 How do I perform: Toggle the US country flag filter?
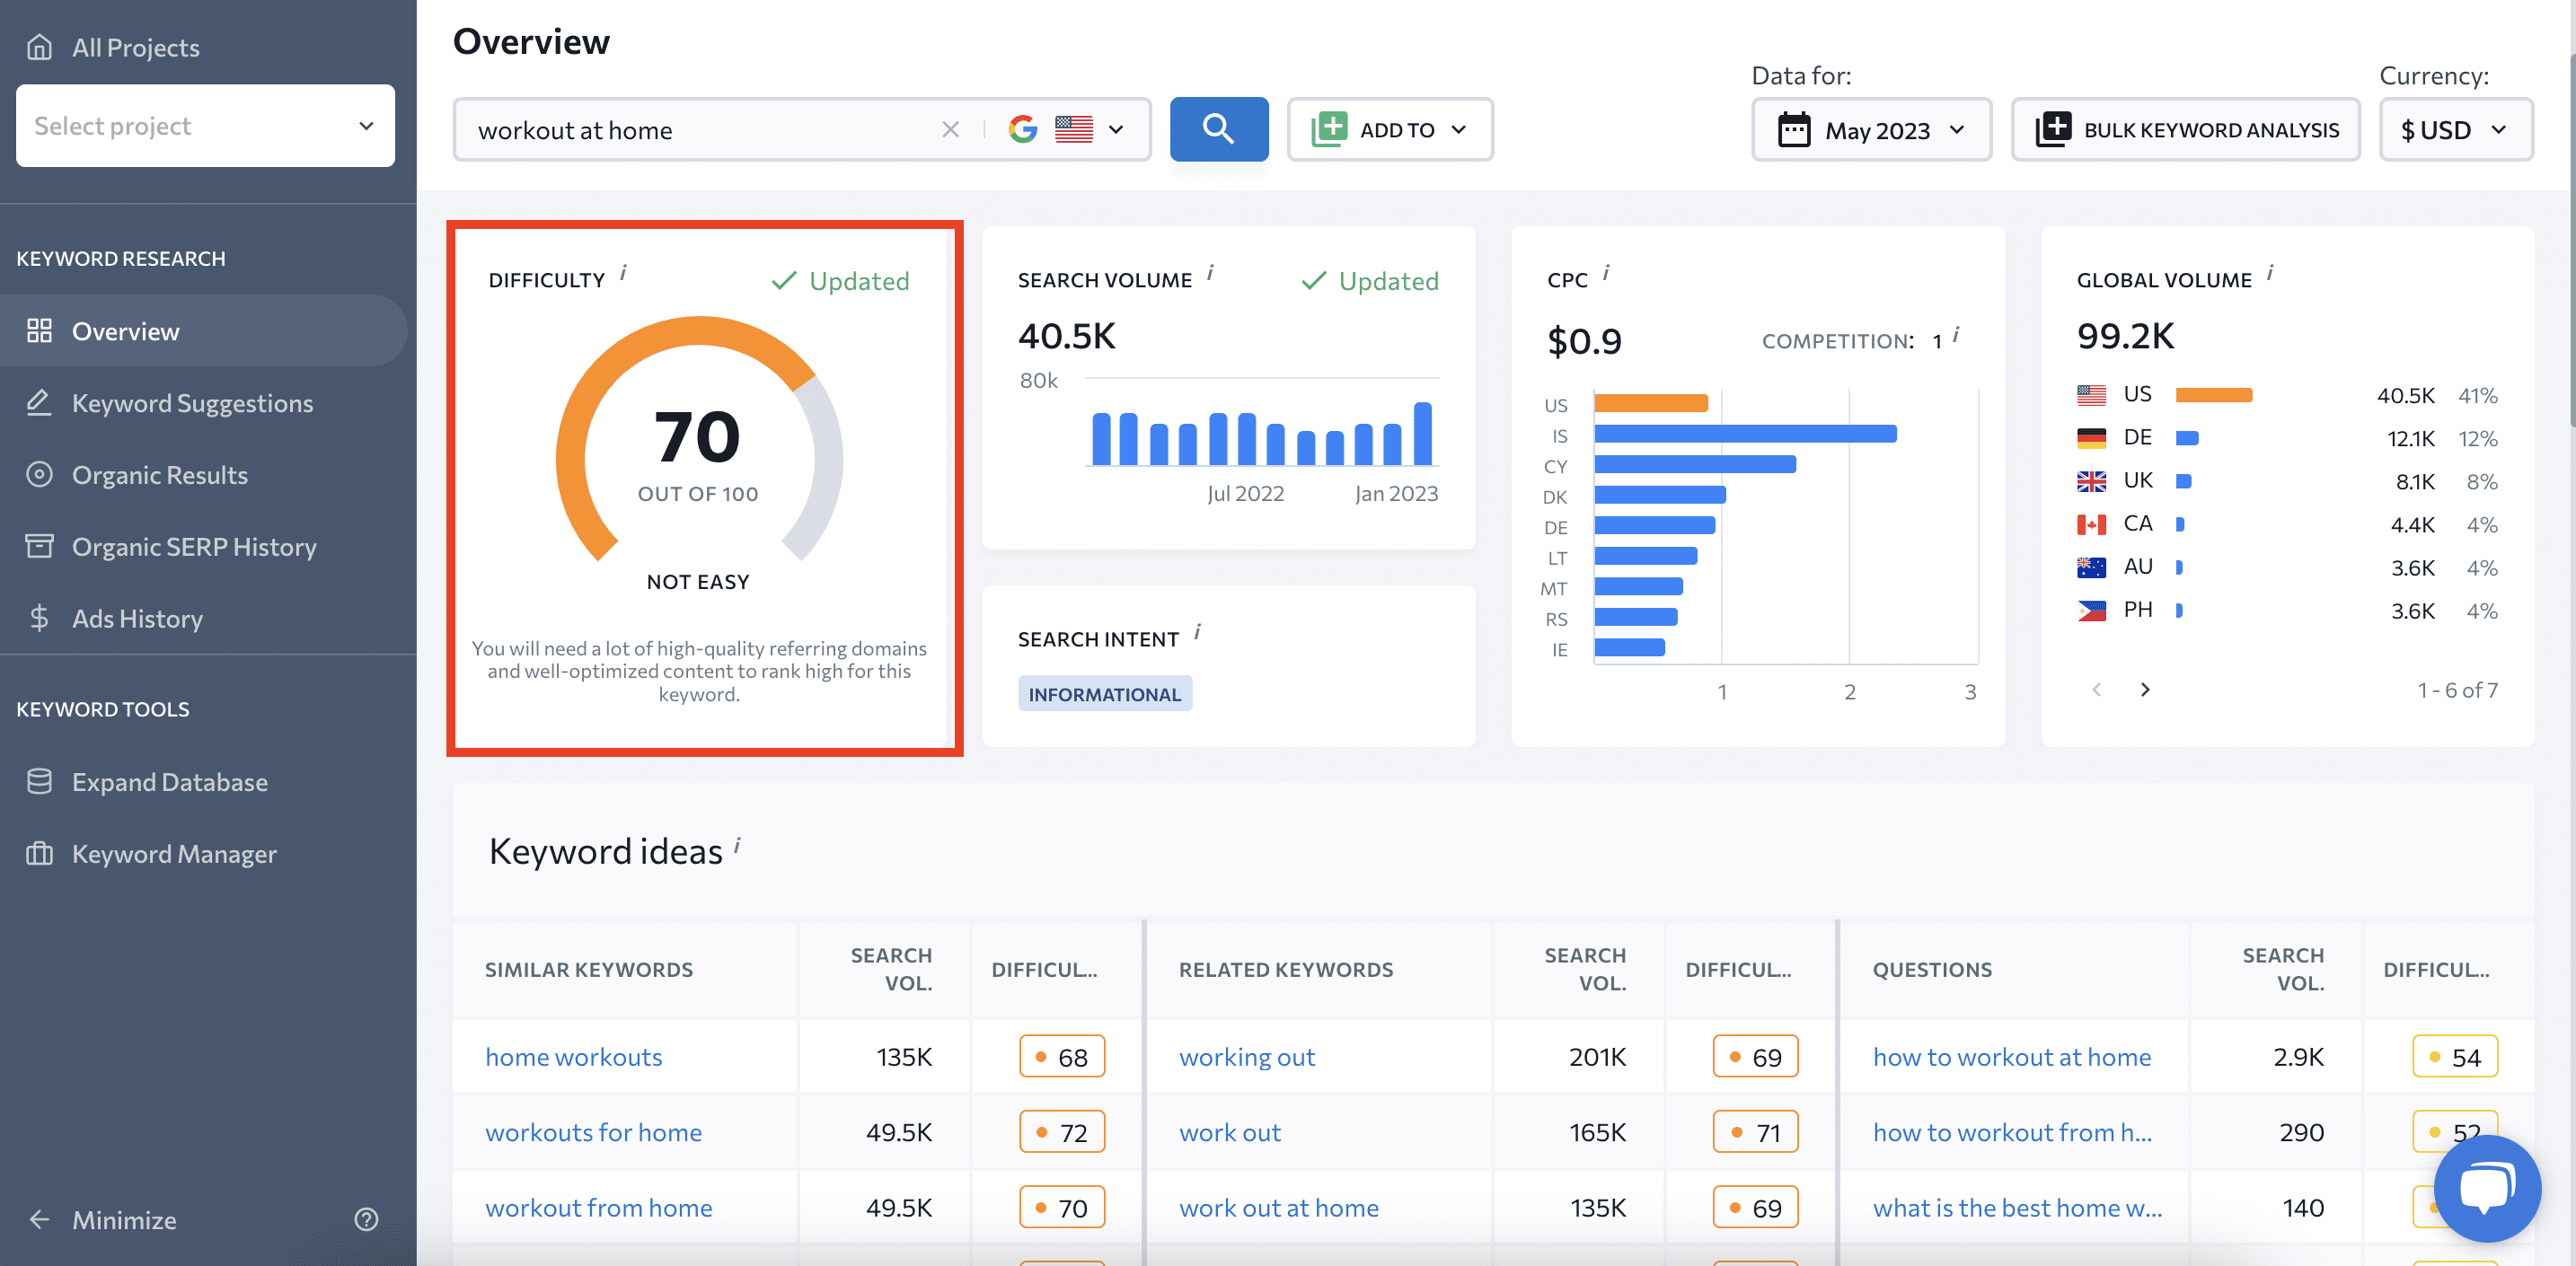click(1072, 127)
